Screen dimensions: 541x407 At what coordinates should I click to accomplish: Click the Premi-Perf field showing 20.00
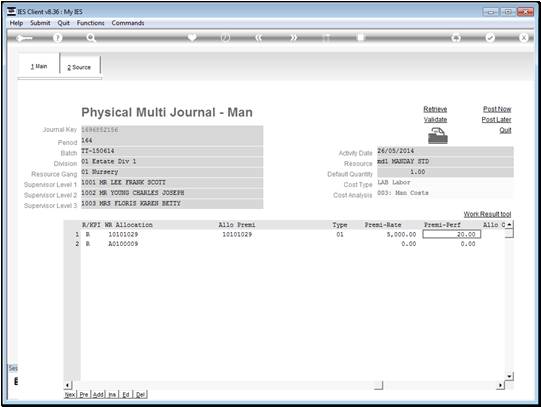[x=452, y=235]
